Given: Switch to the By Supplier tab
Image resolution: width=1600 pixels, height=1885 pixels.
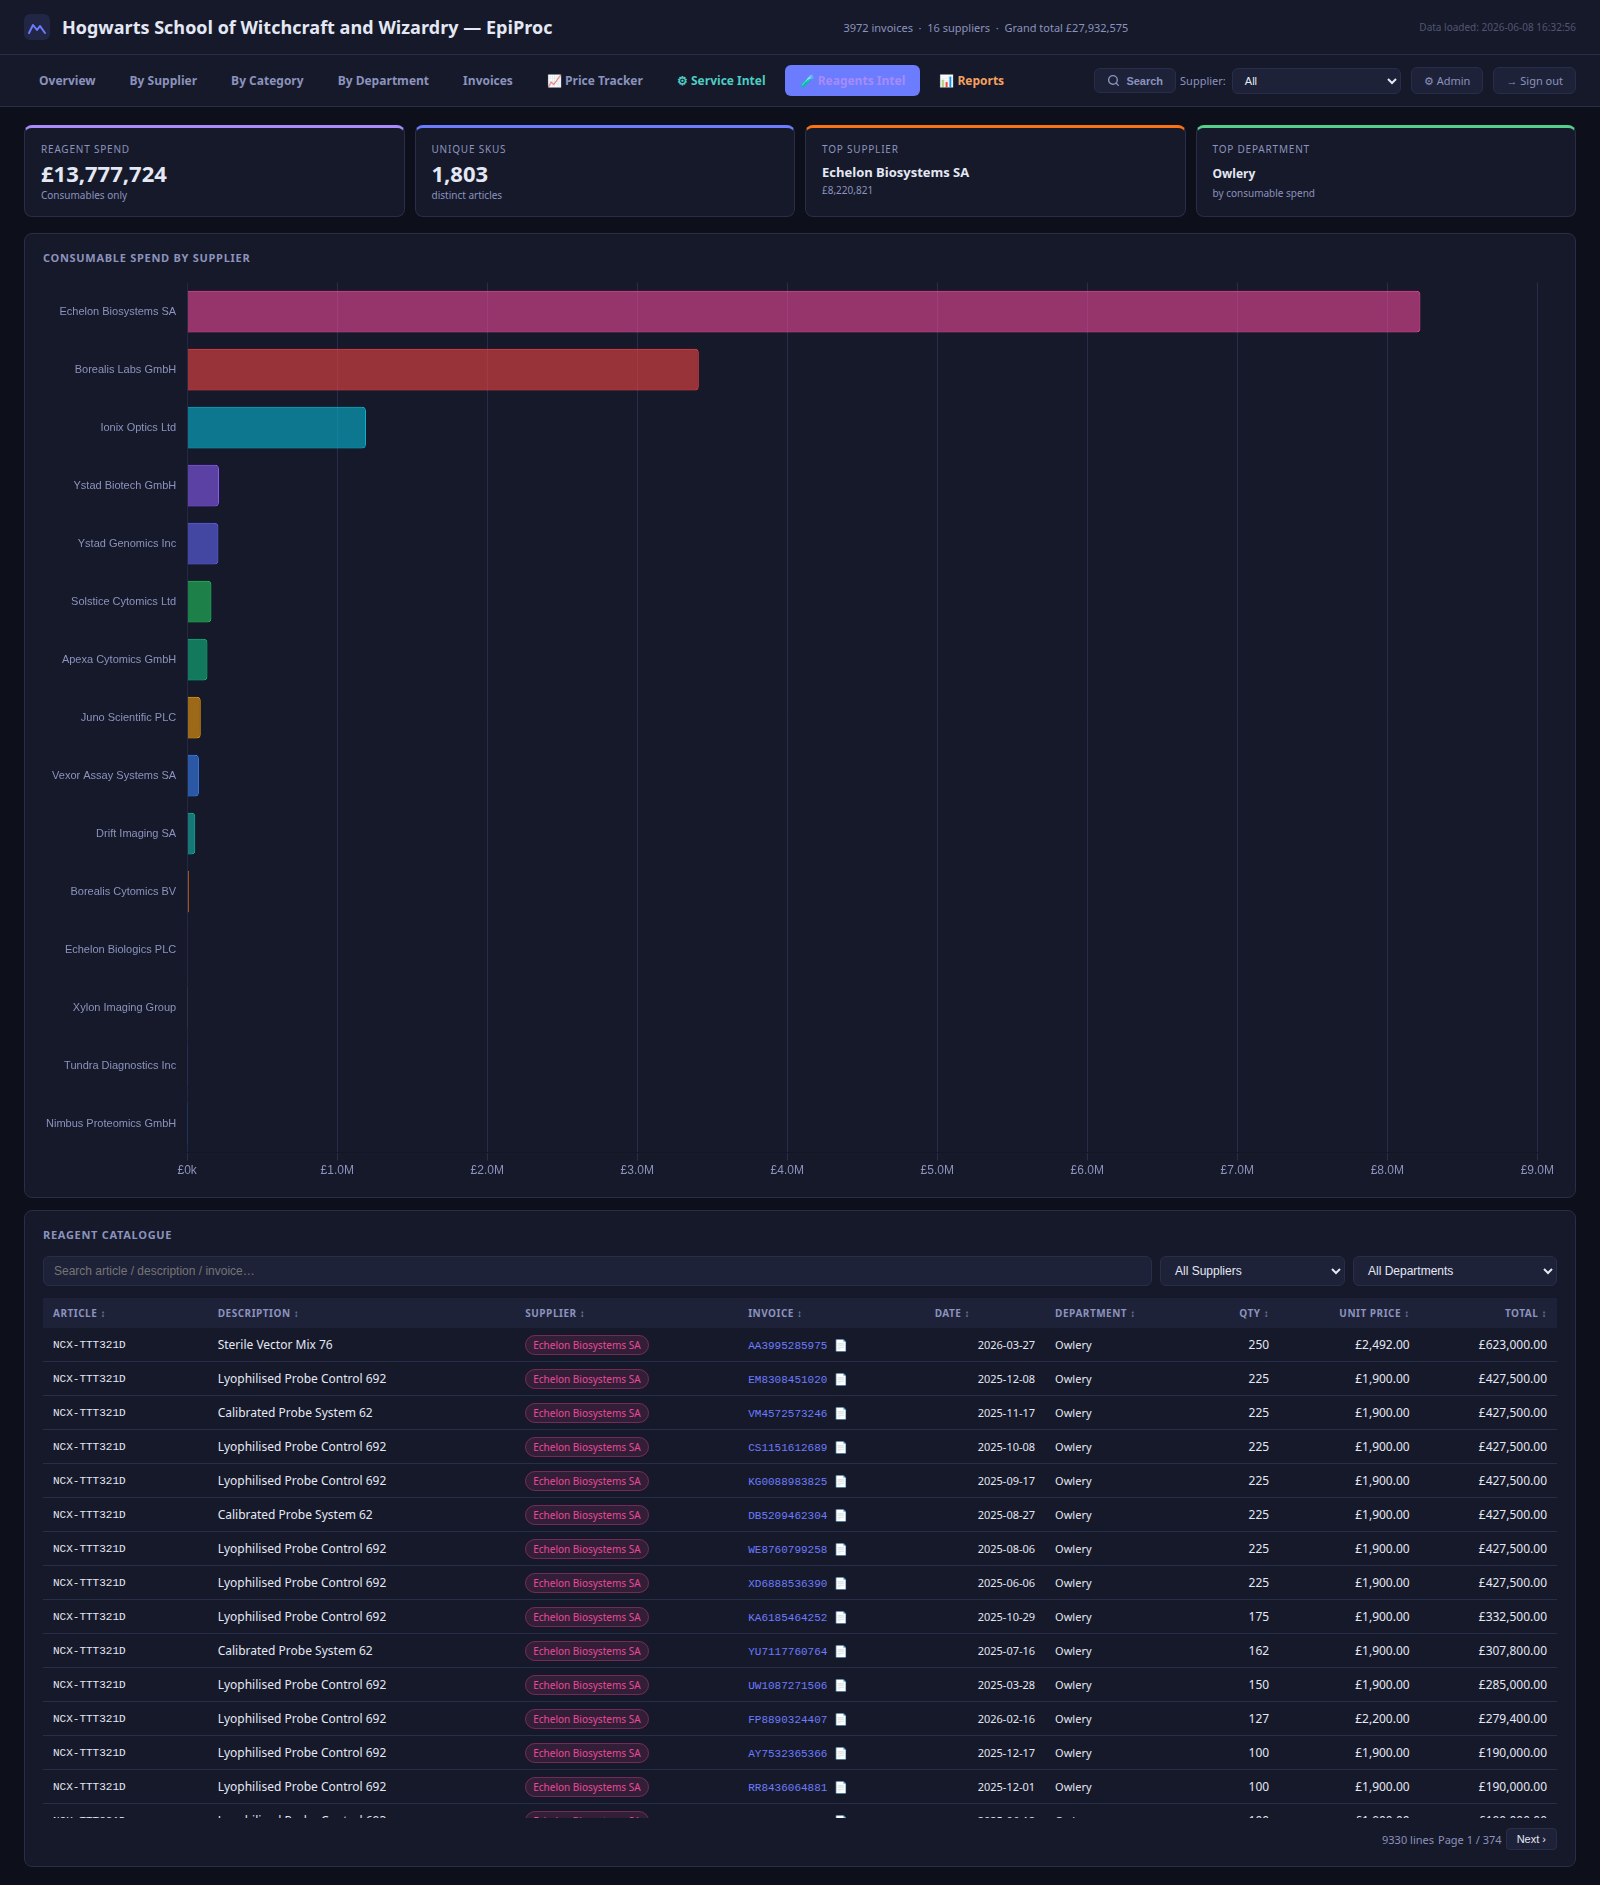Looking at the screenshot, I should coord(163,81).
